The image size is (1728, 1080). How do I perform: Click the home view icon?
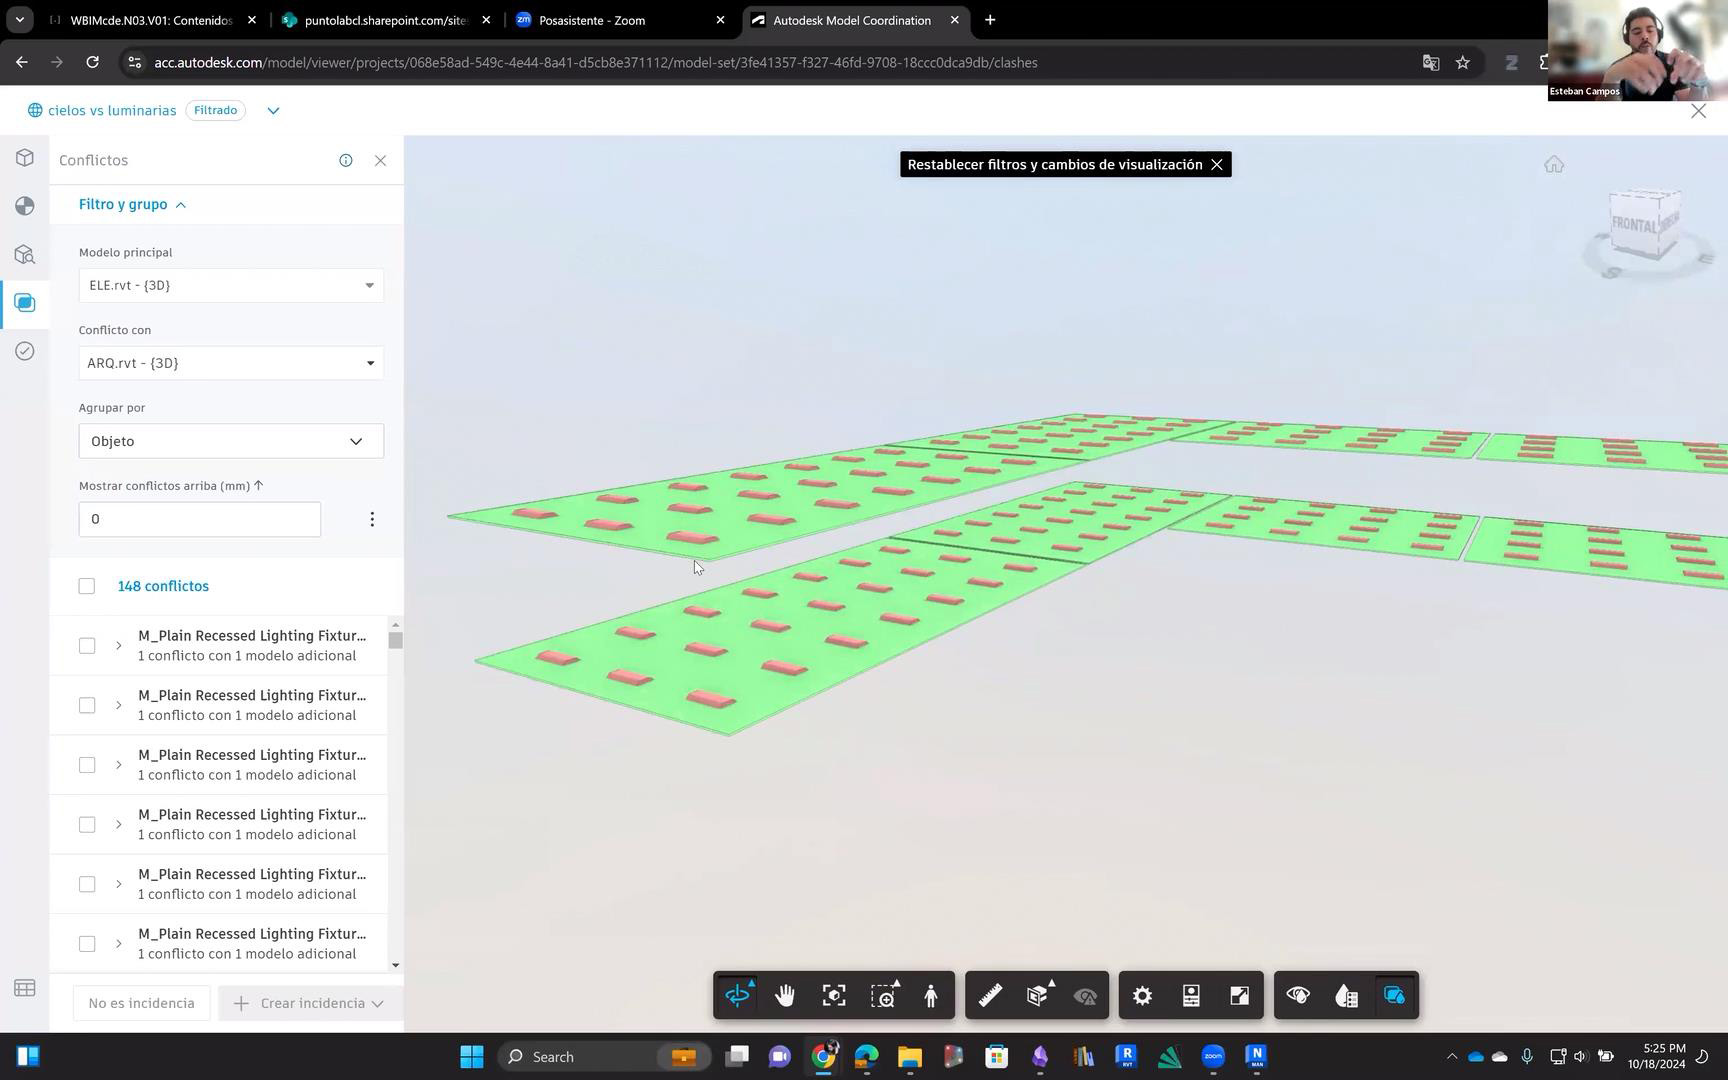point(1553,165)
